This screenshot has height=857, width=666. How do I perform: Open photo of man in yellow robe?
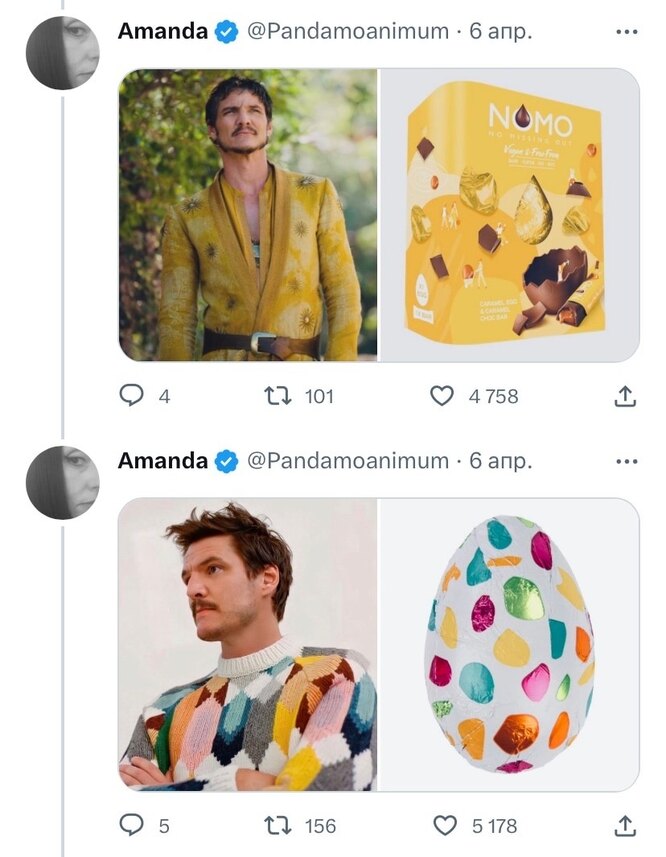[x=248, y=215]
